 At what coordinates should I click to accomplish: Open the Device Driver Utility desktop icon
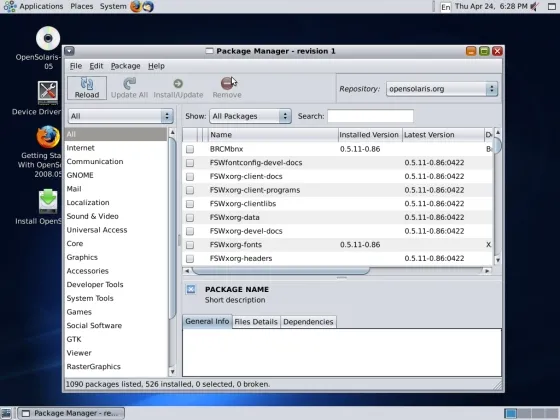click(48, 93)
